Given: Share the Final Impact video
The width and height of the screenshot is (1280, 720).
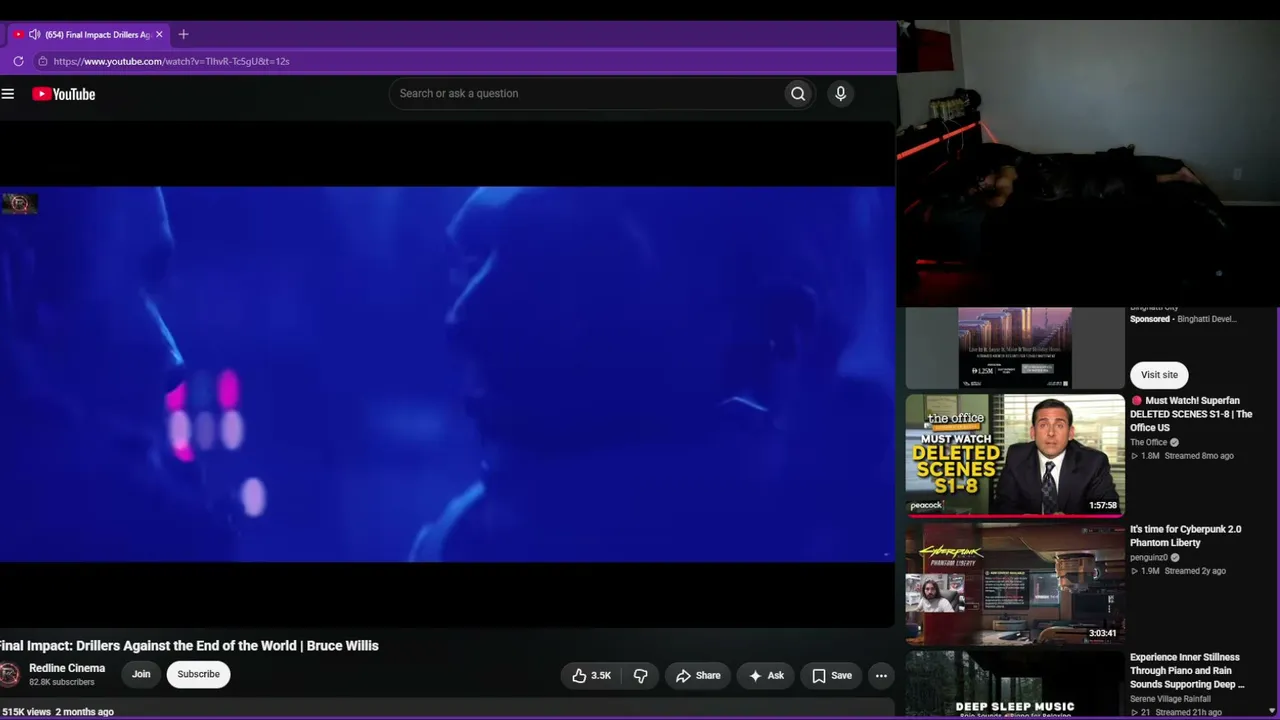Looking at the screenshot, I should [698, 676].
